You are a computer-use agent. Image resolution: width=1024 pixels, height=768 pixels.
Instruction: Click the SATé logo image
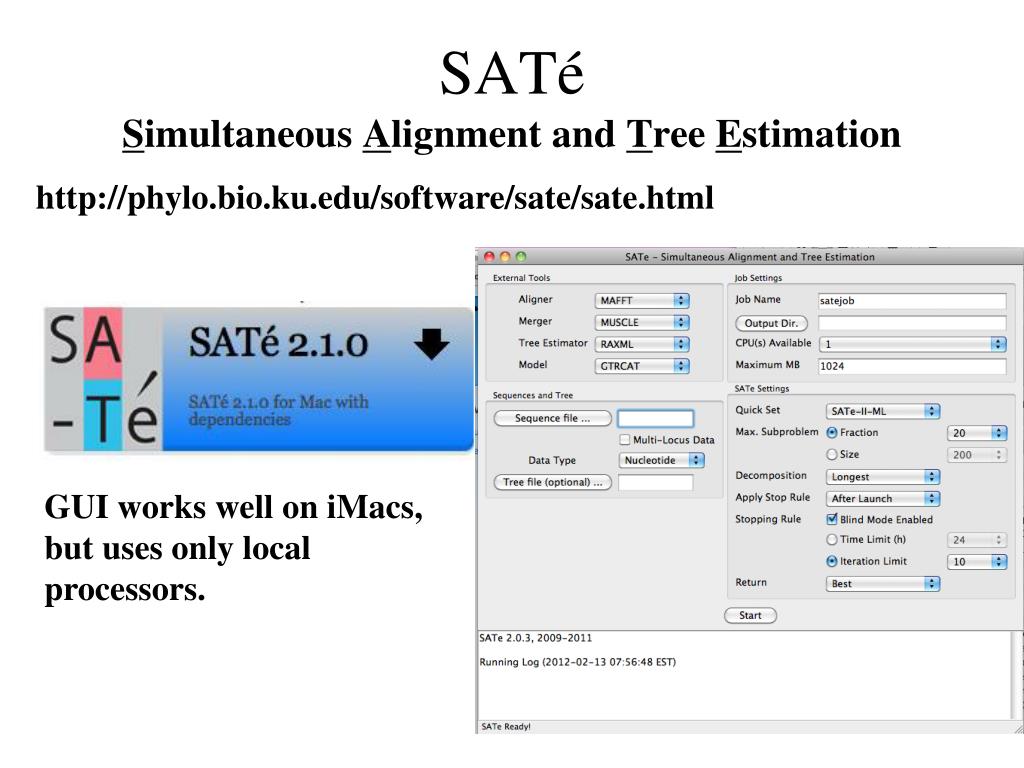pyautogui.click(x=103, y=379)
